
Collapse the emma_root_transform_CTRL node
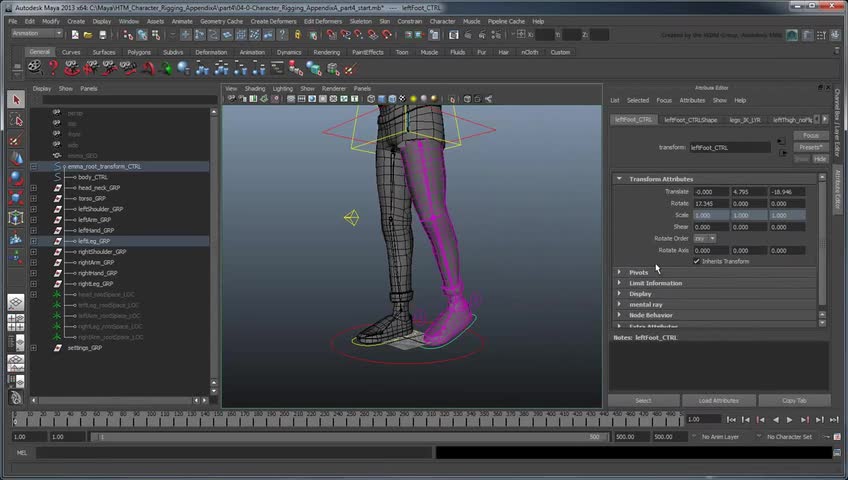tap(33, 167)
